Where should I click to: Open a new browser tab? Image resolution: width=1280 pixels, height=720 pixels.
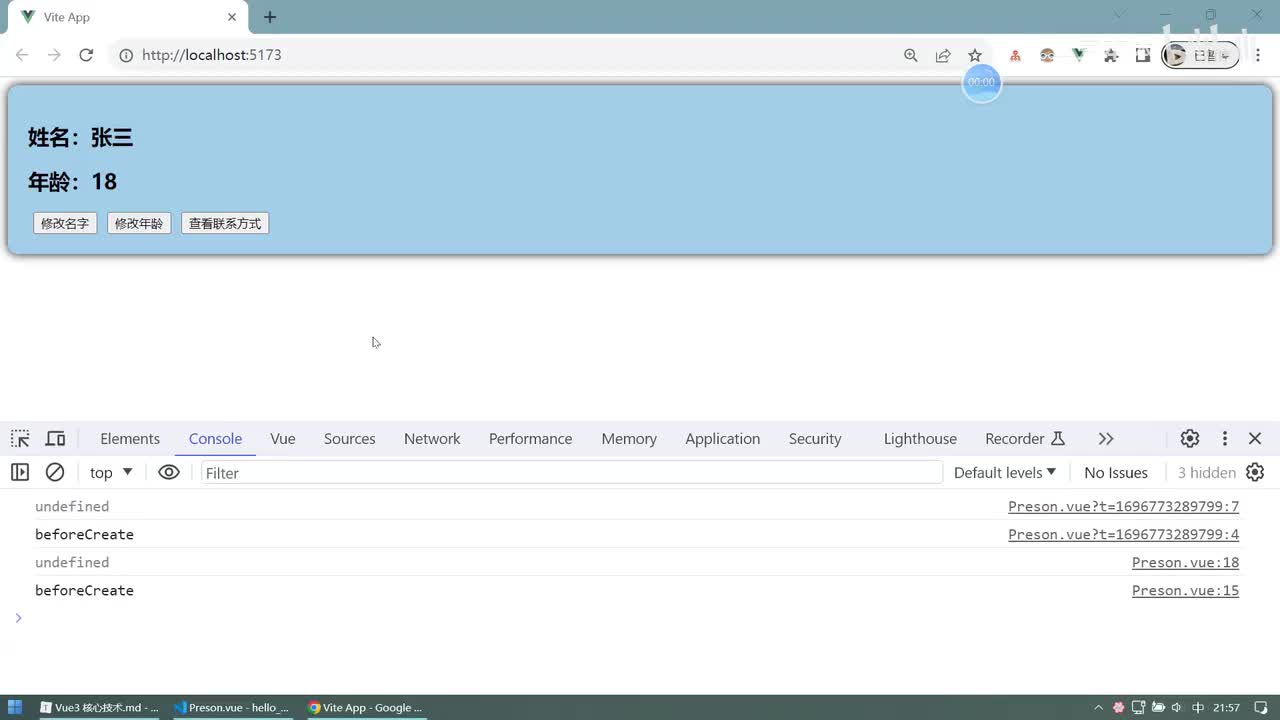(270, 17)
